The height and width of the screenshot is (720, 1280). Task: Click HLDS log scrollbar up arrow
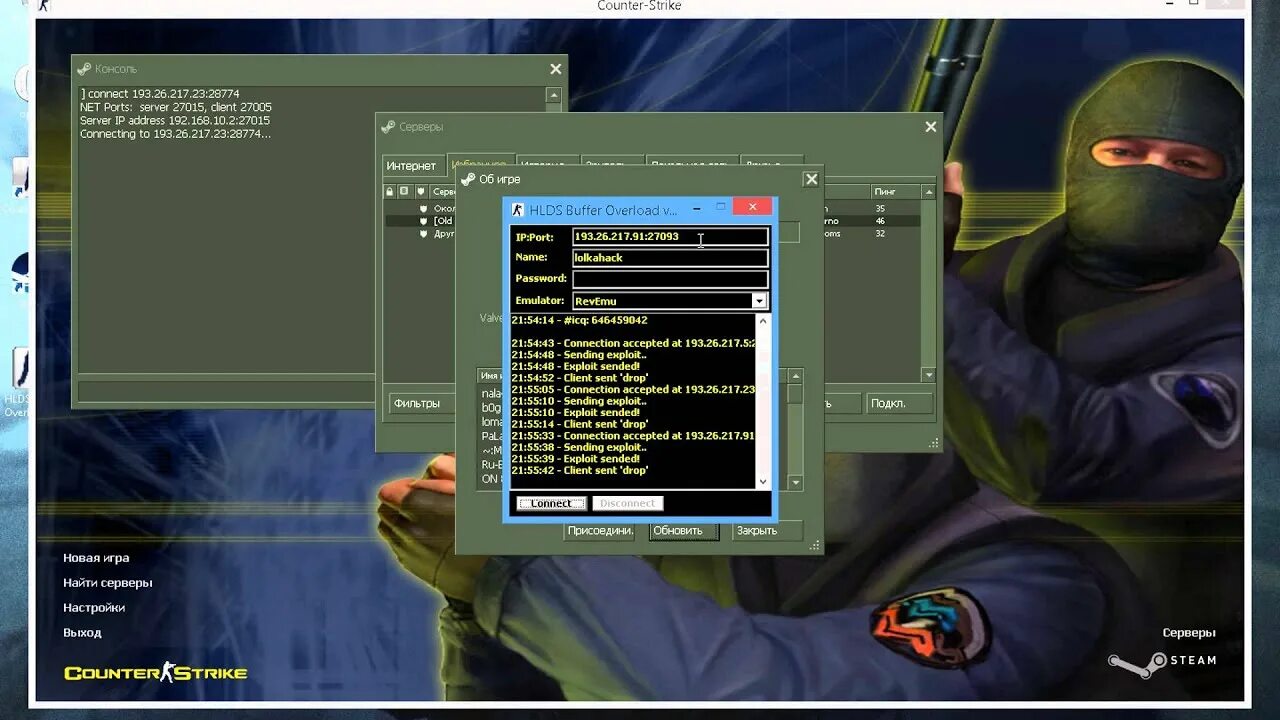pyautogui.click(x=763, y=322)
